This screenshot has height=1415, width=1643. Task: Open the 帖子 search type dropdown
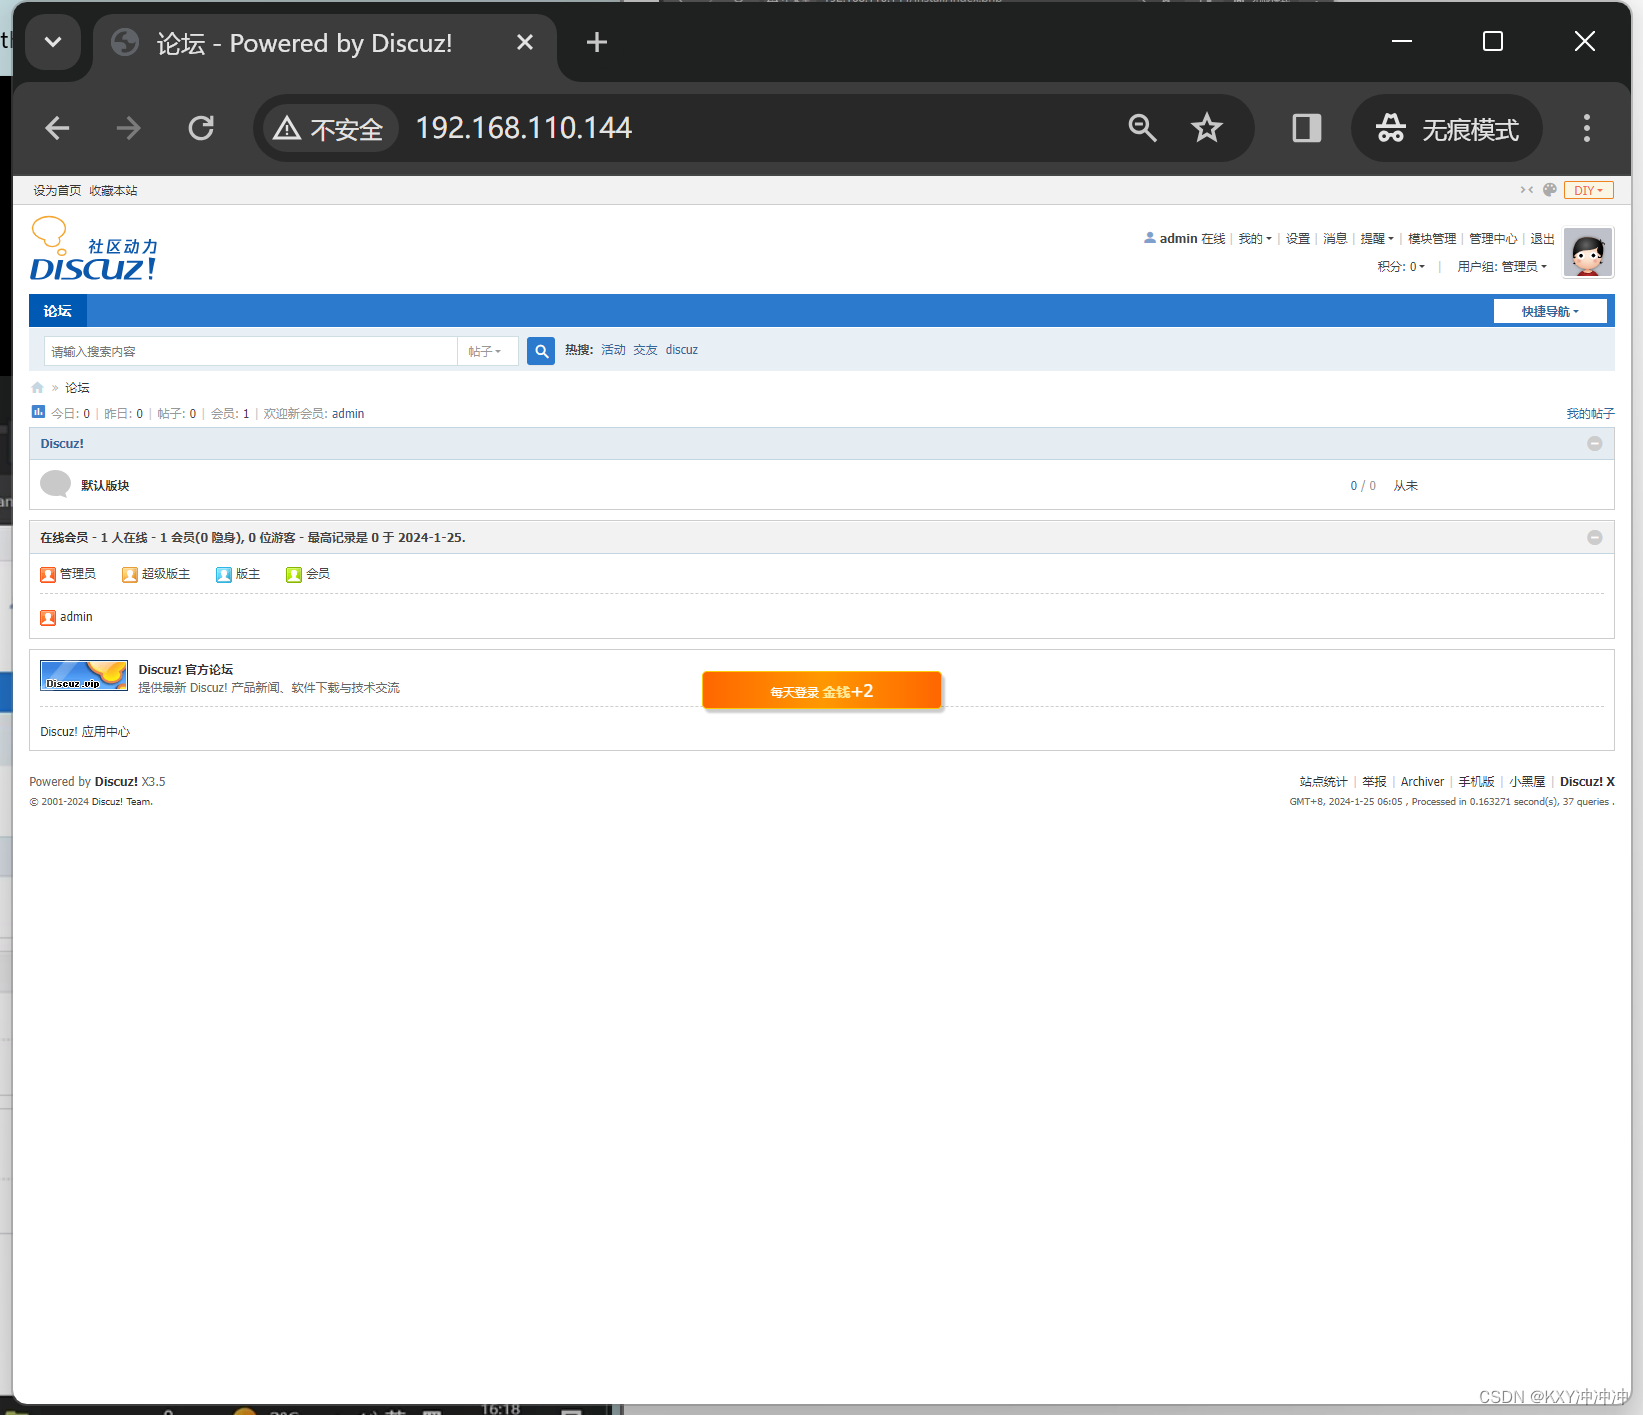(486, 351)
